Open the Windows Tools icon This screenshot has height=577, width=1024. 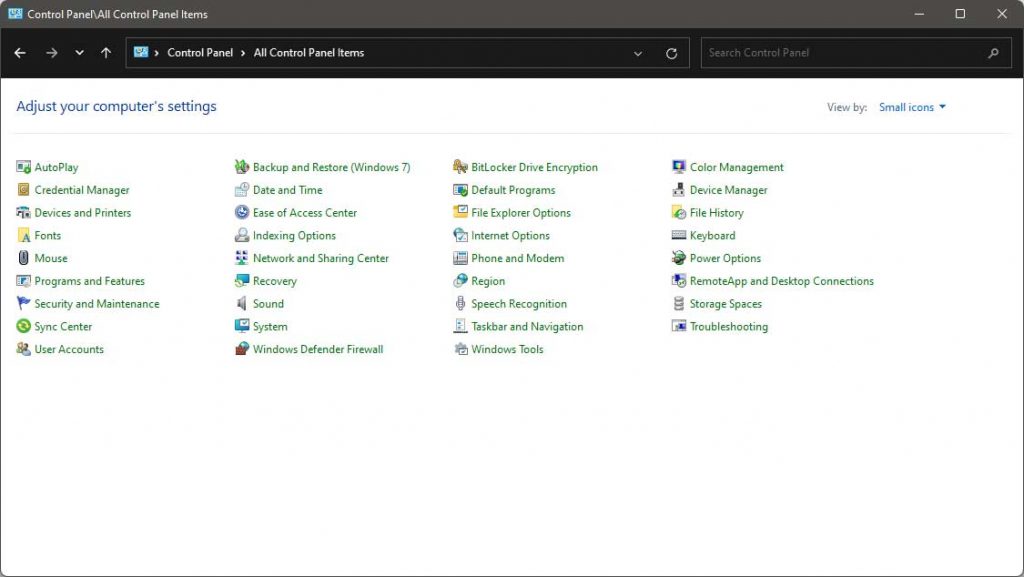click(460, 349)
